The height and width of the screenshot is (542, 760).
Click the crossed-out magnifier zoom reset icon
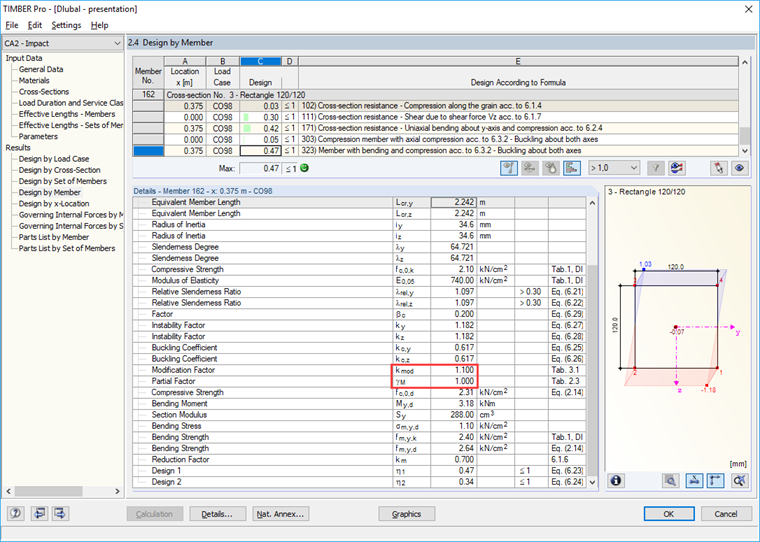click(739, 480)
